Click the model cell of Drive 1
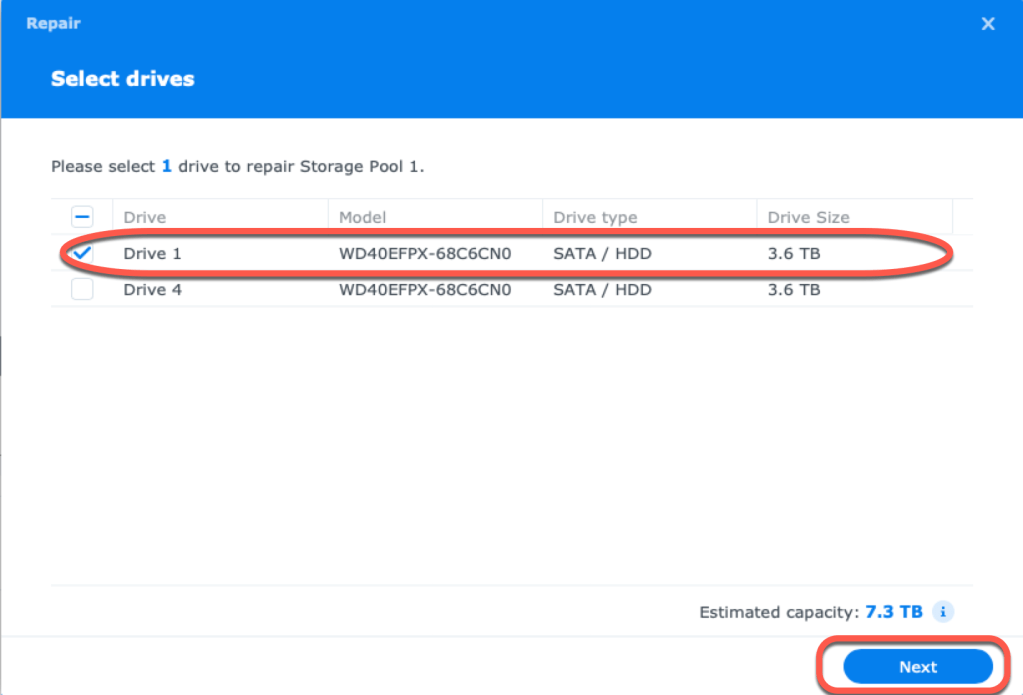This screenshot has height=695, width=1023. click(425, 254)
